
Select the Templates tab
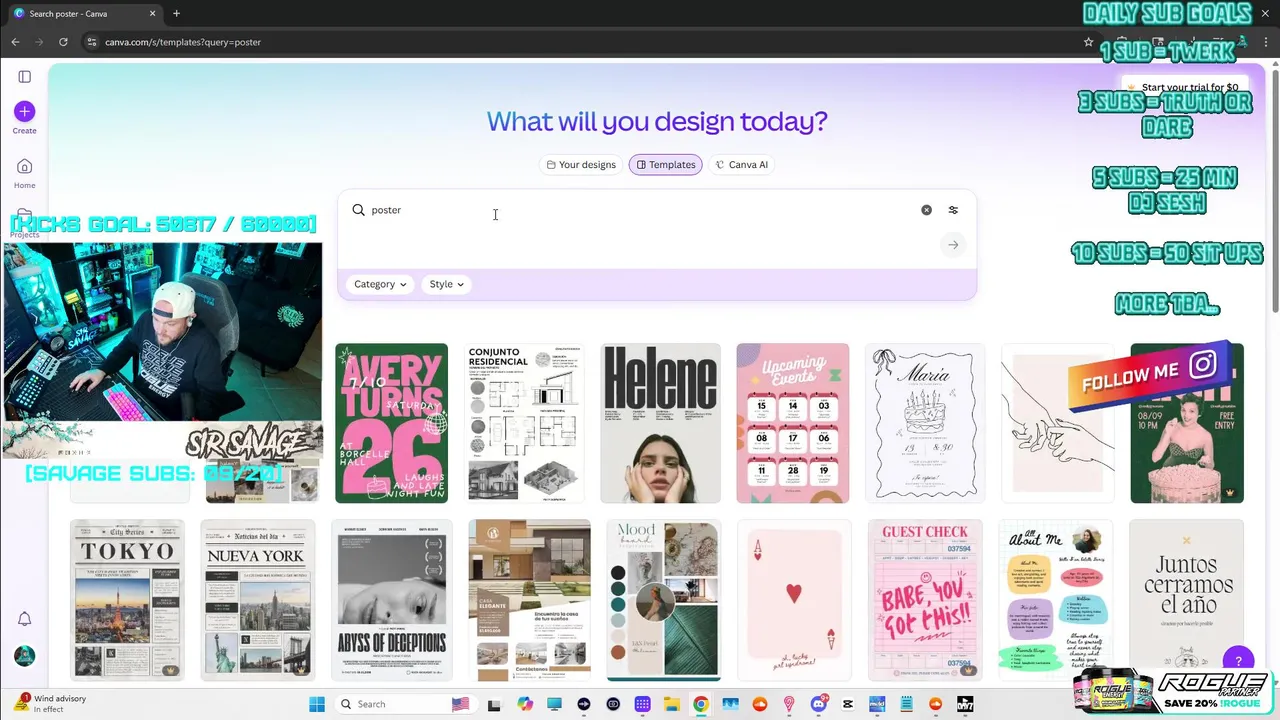click(665, 165)
